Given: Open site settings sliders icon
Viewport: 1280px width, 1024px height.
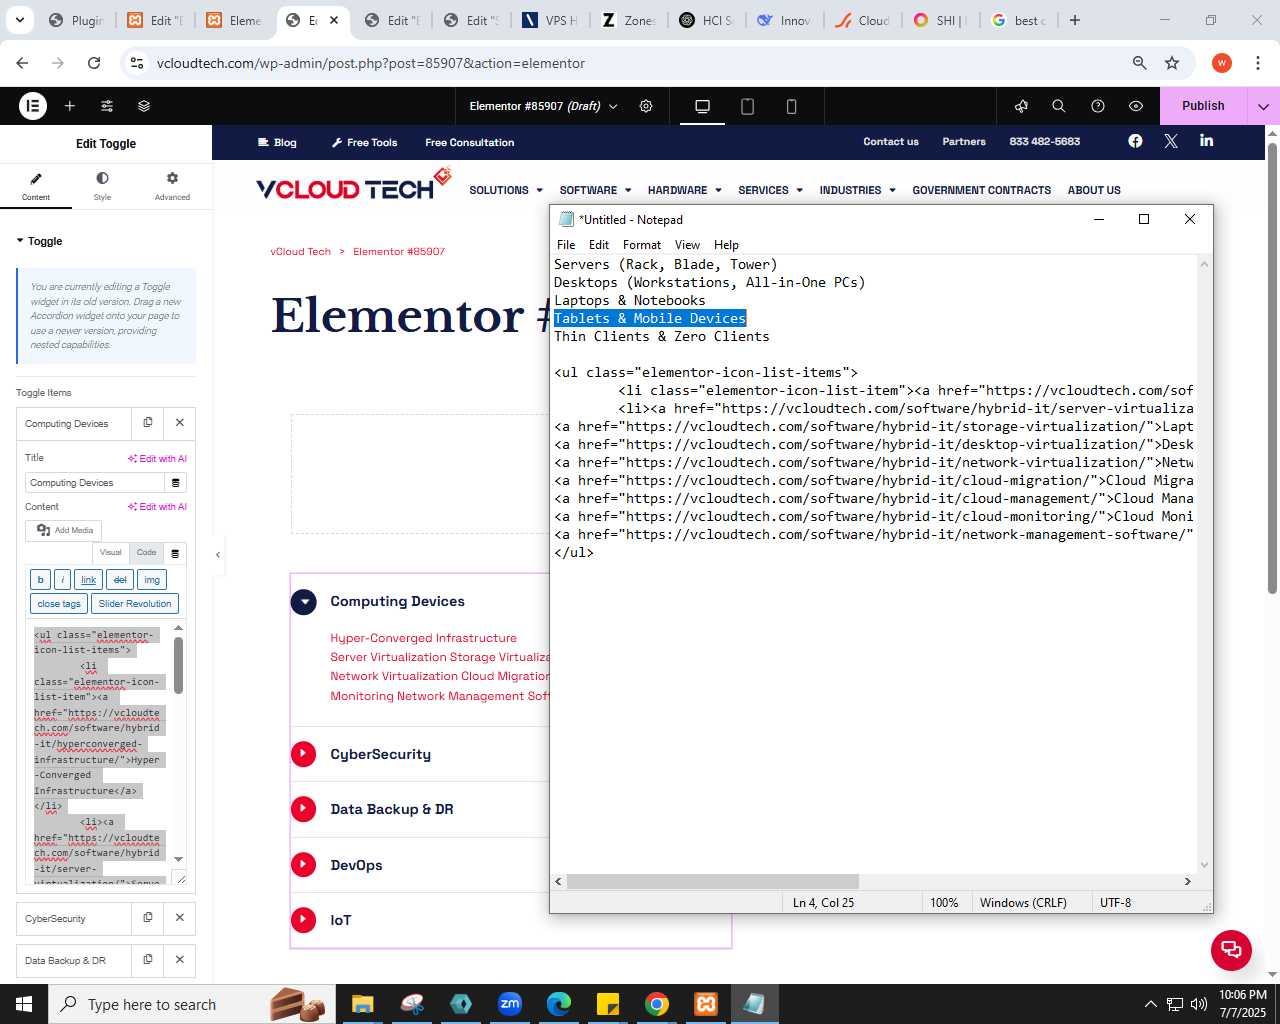Looking at the screenshot, I should 107,106.
